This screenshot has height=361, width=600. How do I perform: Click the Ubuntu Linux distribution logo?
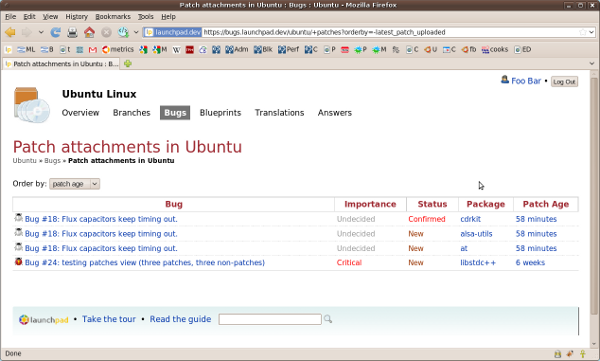[31, 105]
